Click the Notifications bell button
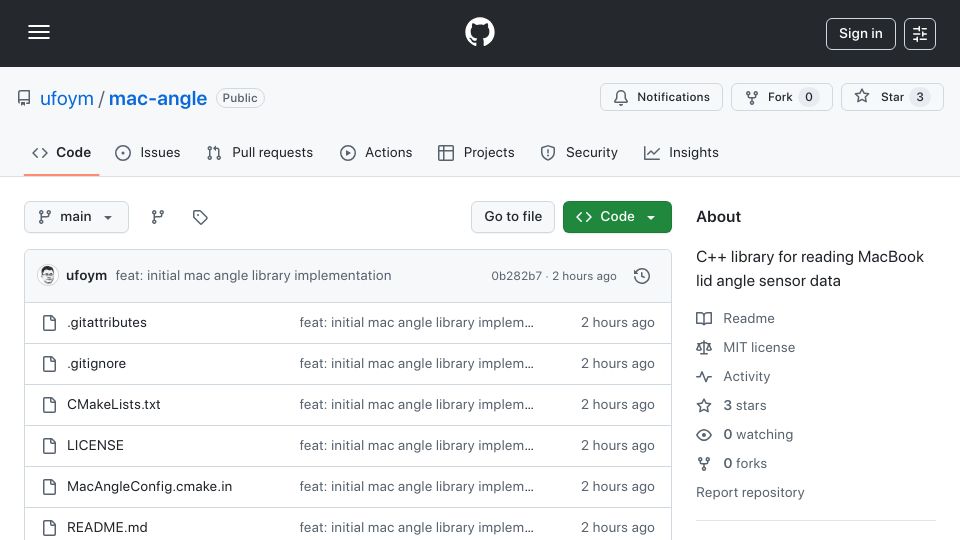Viewport: 960px width, 540px height. click(x=661, y=97)
